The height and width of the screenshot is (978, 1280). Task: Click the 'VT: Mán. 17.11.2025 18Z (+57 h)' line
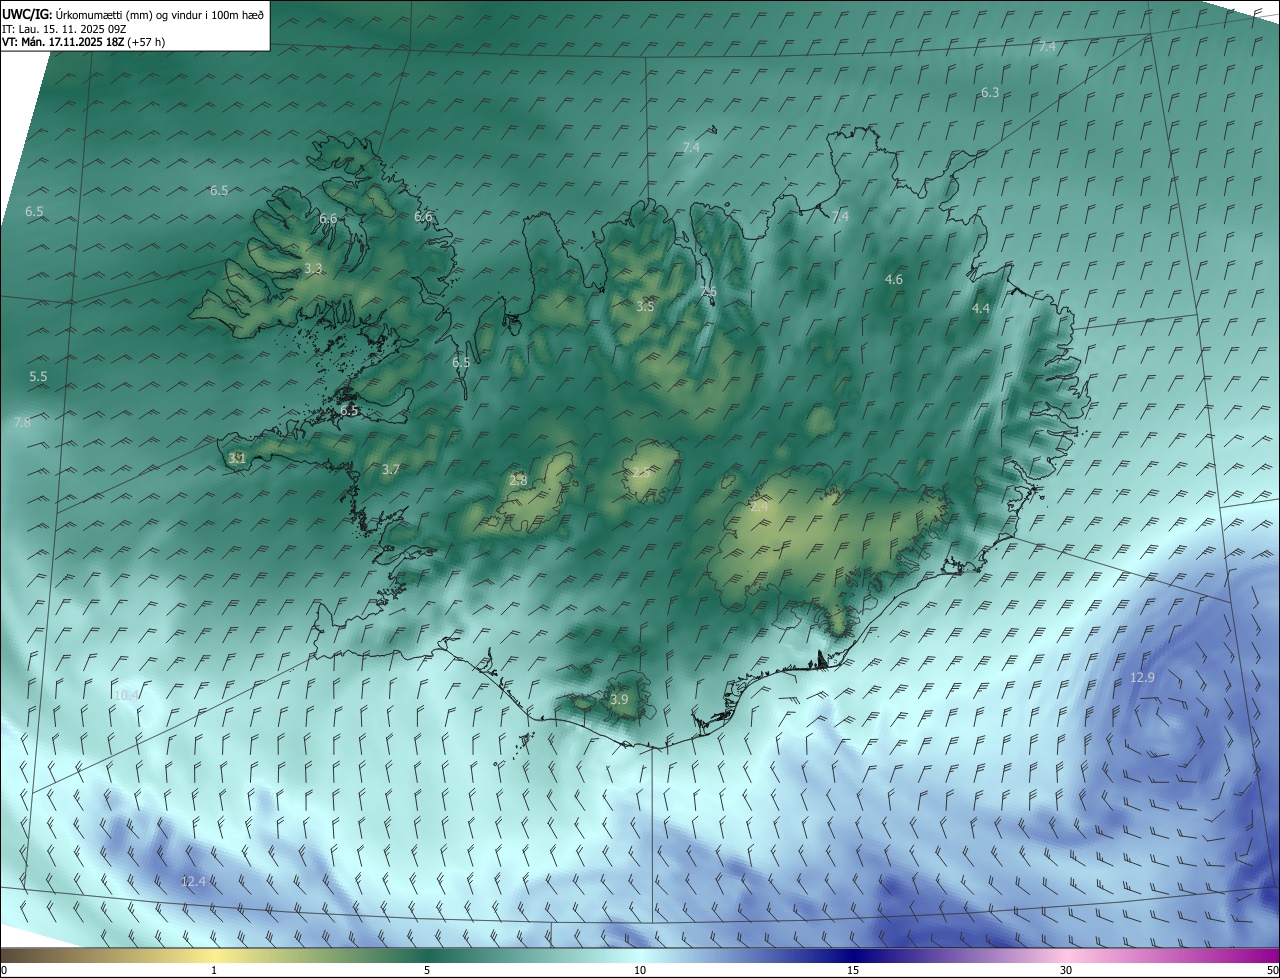click(83, 42)
